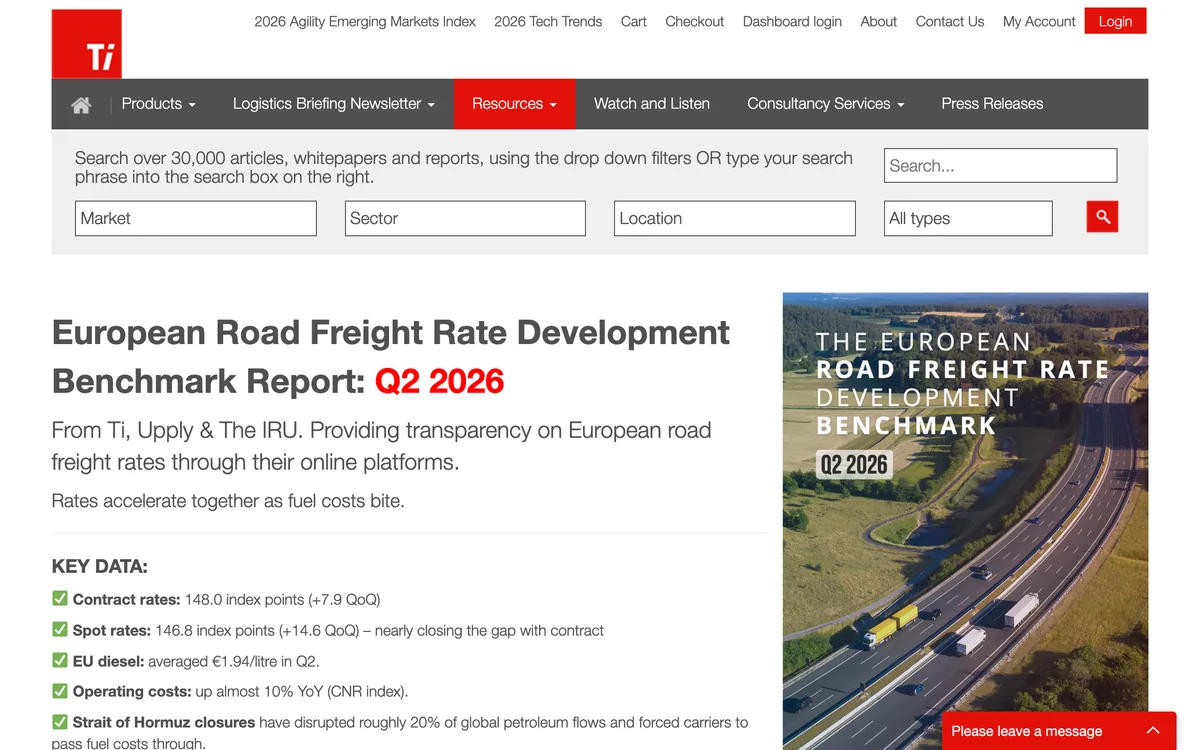
Task: Open Watch and Listen page
Action: click(652, 104)
